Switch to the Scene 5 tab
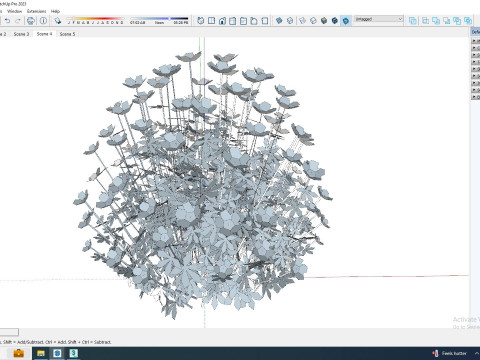The image size is (480, 360). pos(67,34)
